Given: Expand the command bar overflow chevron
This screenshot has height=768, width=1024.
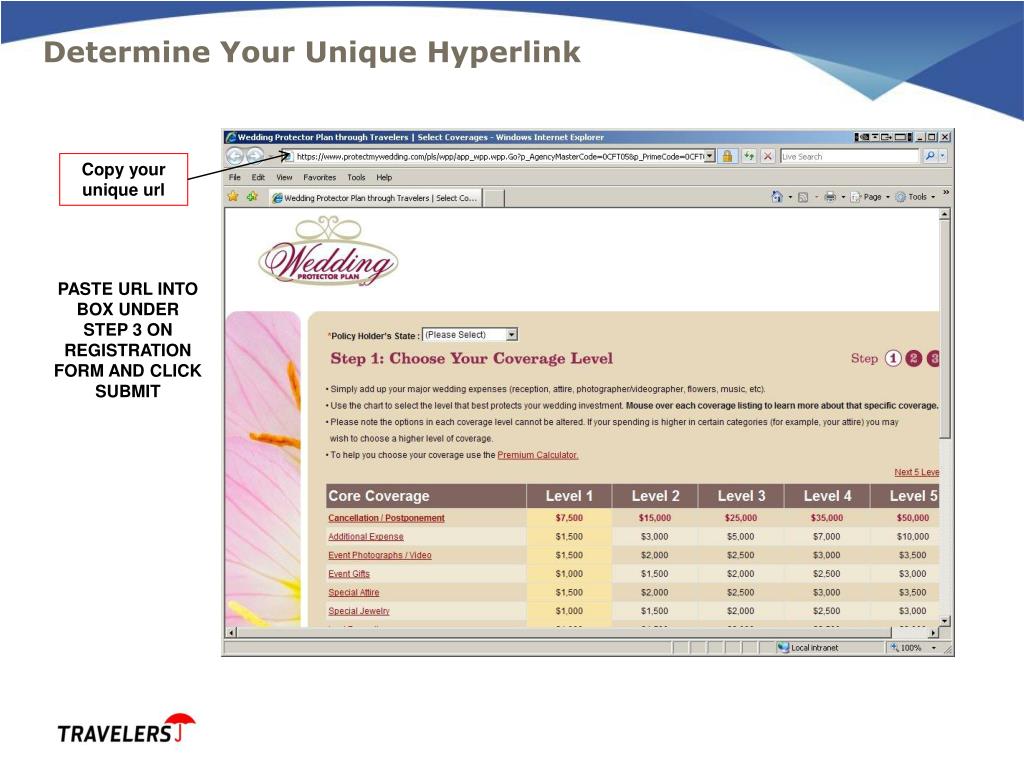Looking at the screenshot, I should pos(946,193).
